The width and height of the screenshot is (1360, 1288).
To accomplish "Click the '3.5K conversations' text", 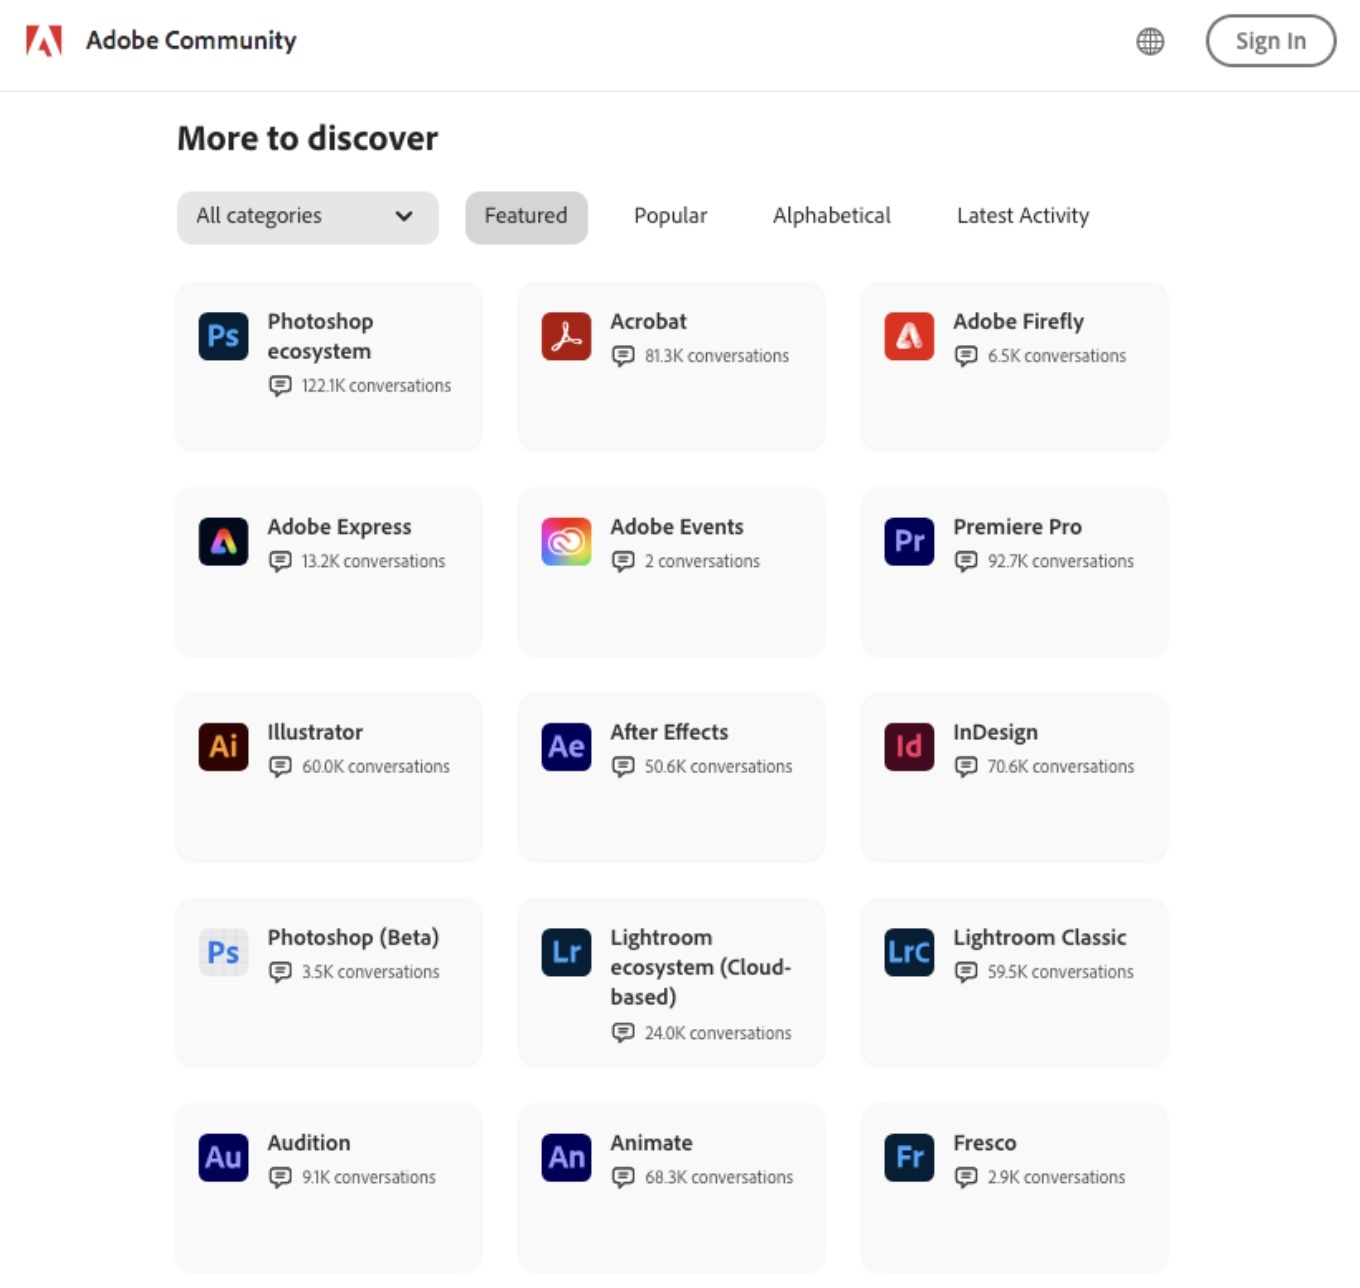I will click(370, 972).
